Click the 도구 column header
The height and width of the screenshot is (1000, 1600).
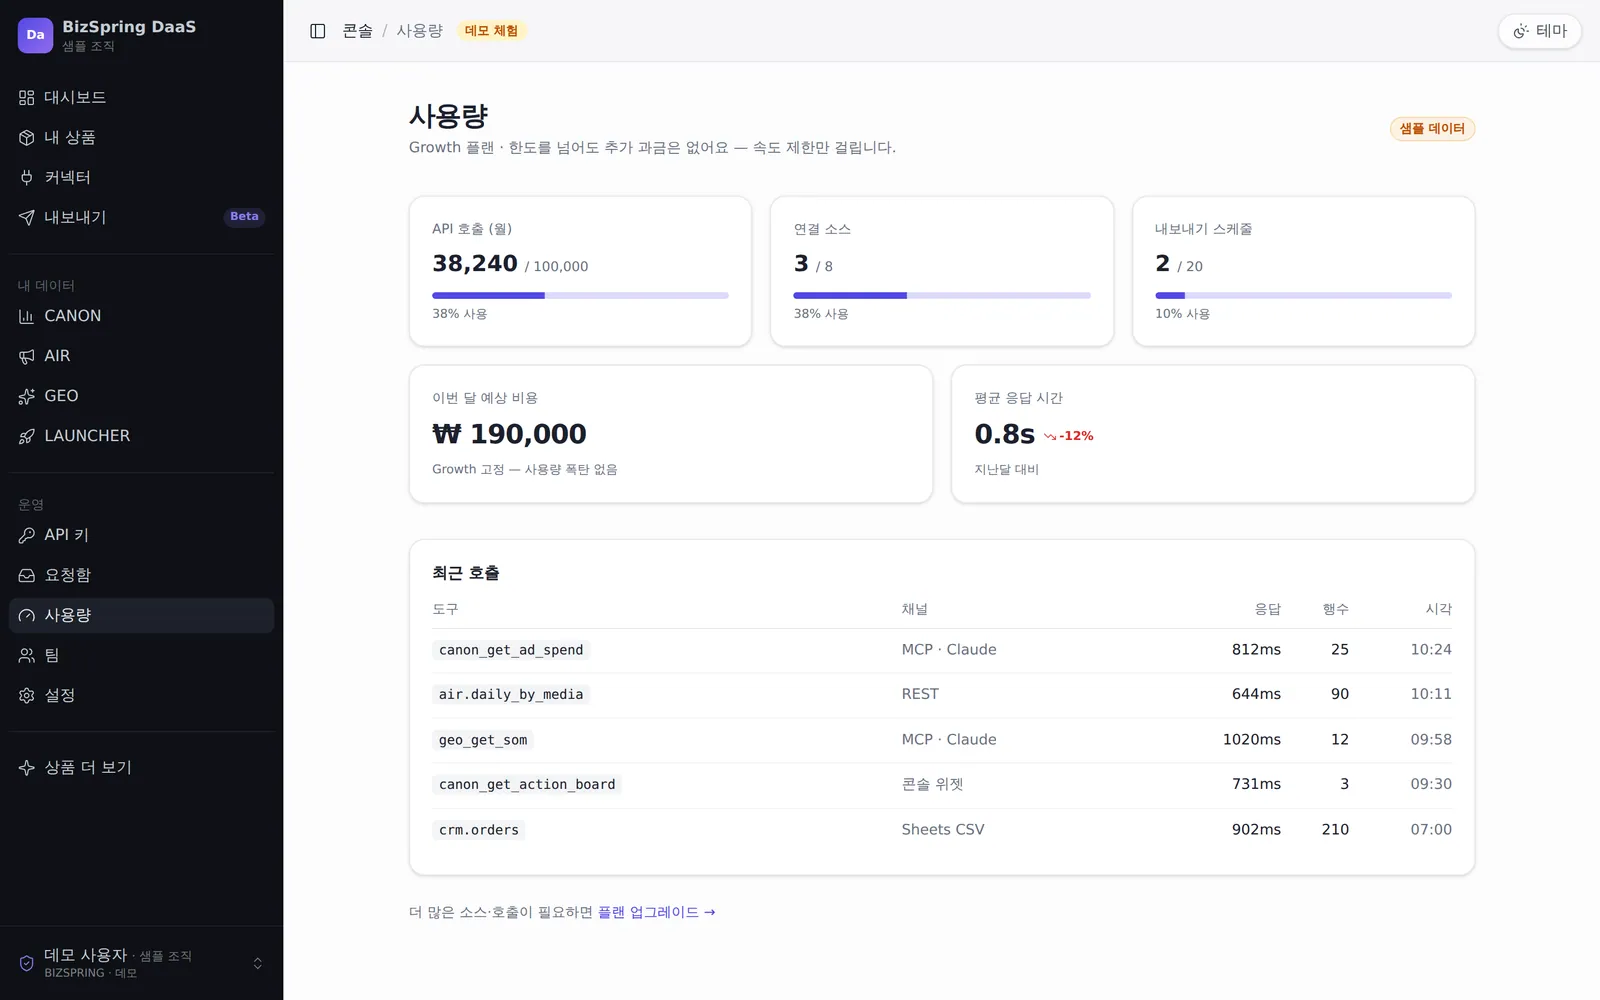[x=445, y=609]
